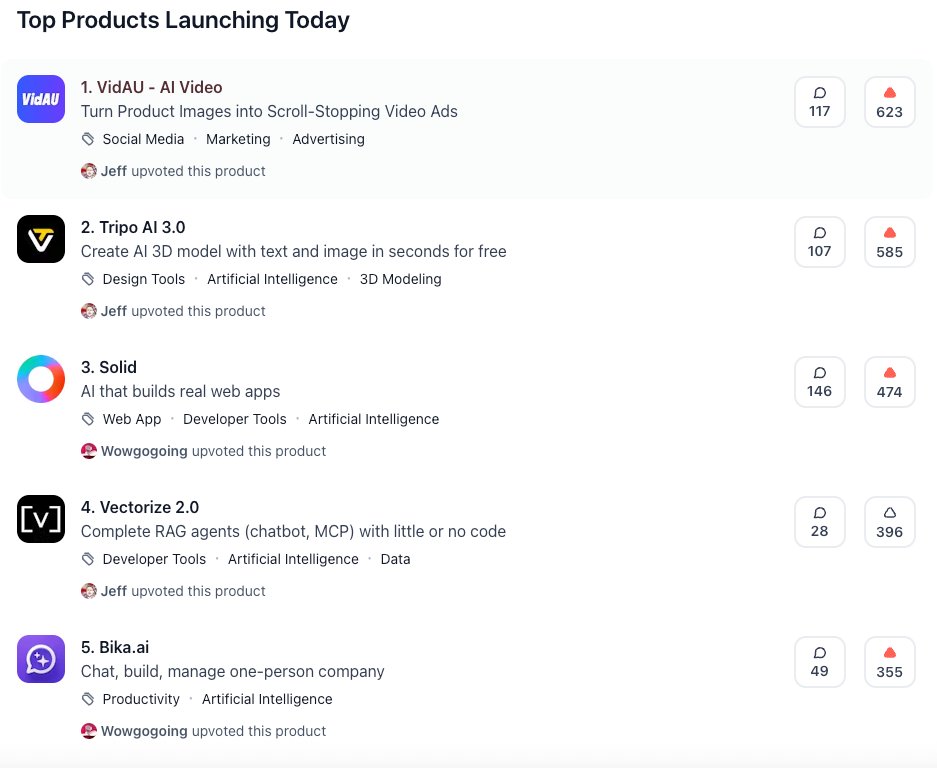
Task: View Solid's 146 comments
Action: [x=819, y=382]
